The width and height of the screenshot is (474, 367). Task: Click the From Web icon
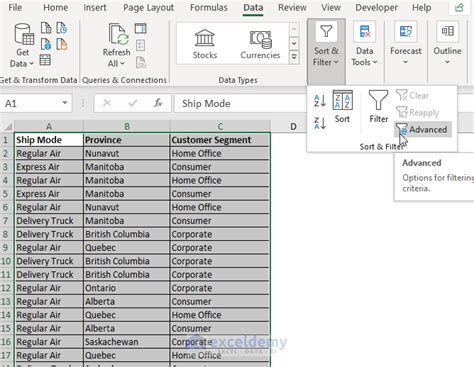46,44
